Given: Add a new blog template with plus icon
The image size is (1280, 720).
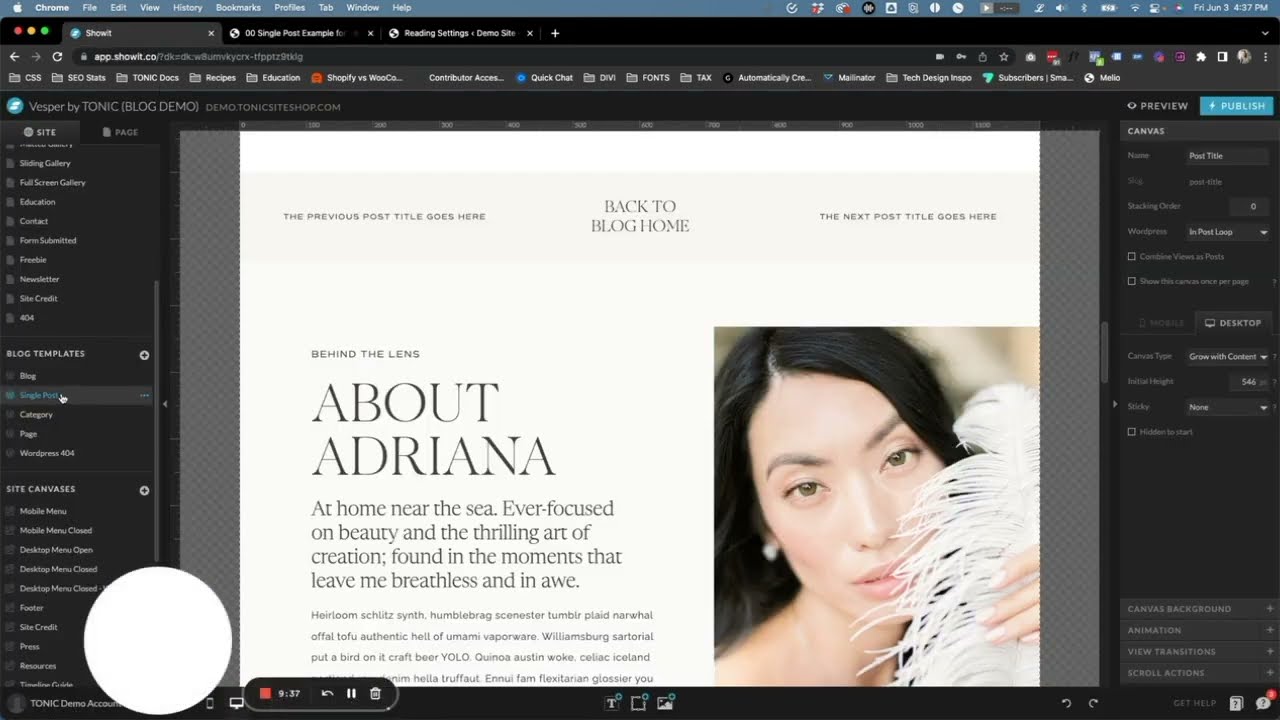Looking at the screenshot, I should [x=144, y=355].
